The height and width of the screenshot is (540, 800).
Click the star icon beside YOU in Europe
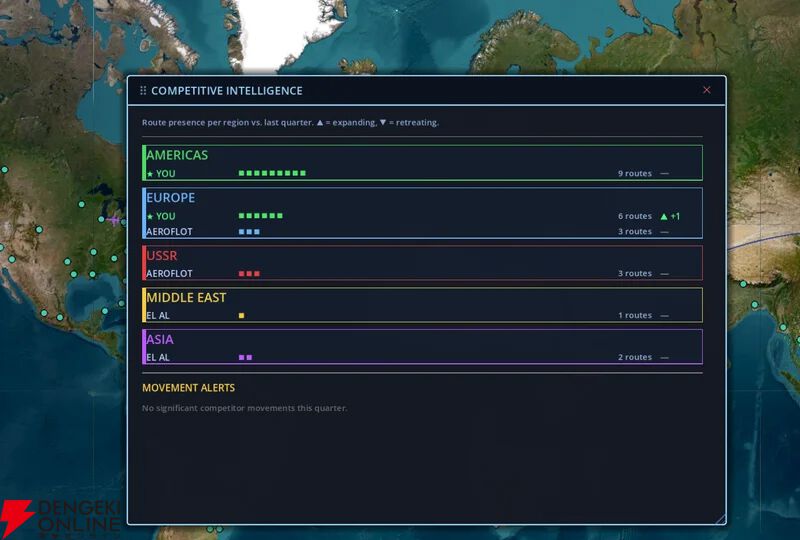pos(150,216)
